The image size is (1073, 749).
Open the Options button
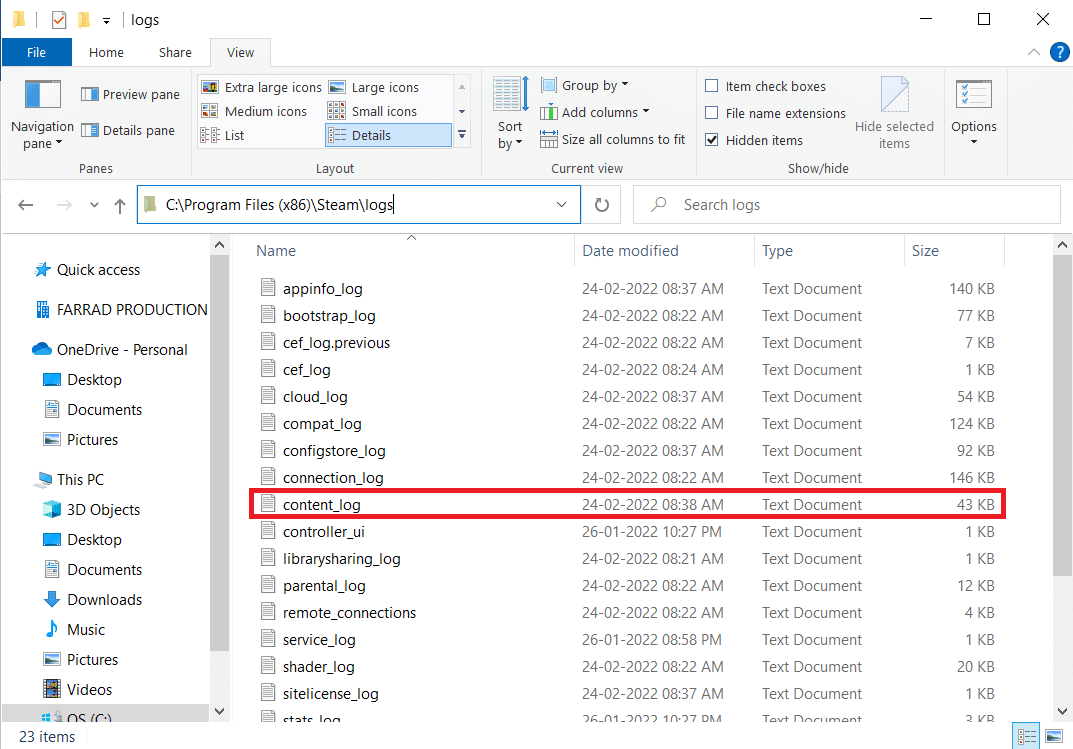click(974, 112)
